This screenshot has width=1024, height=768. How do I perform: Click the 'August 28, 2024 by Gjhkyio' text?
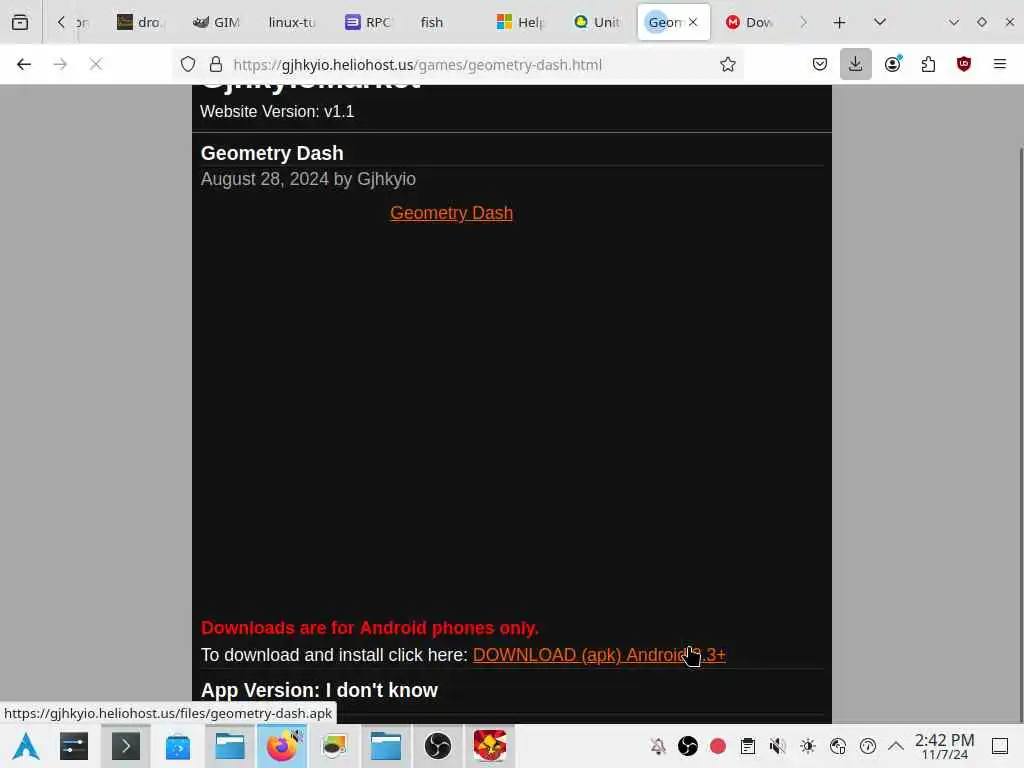[308, 179]
